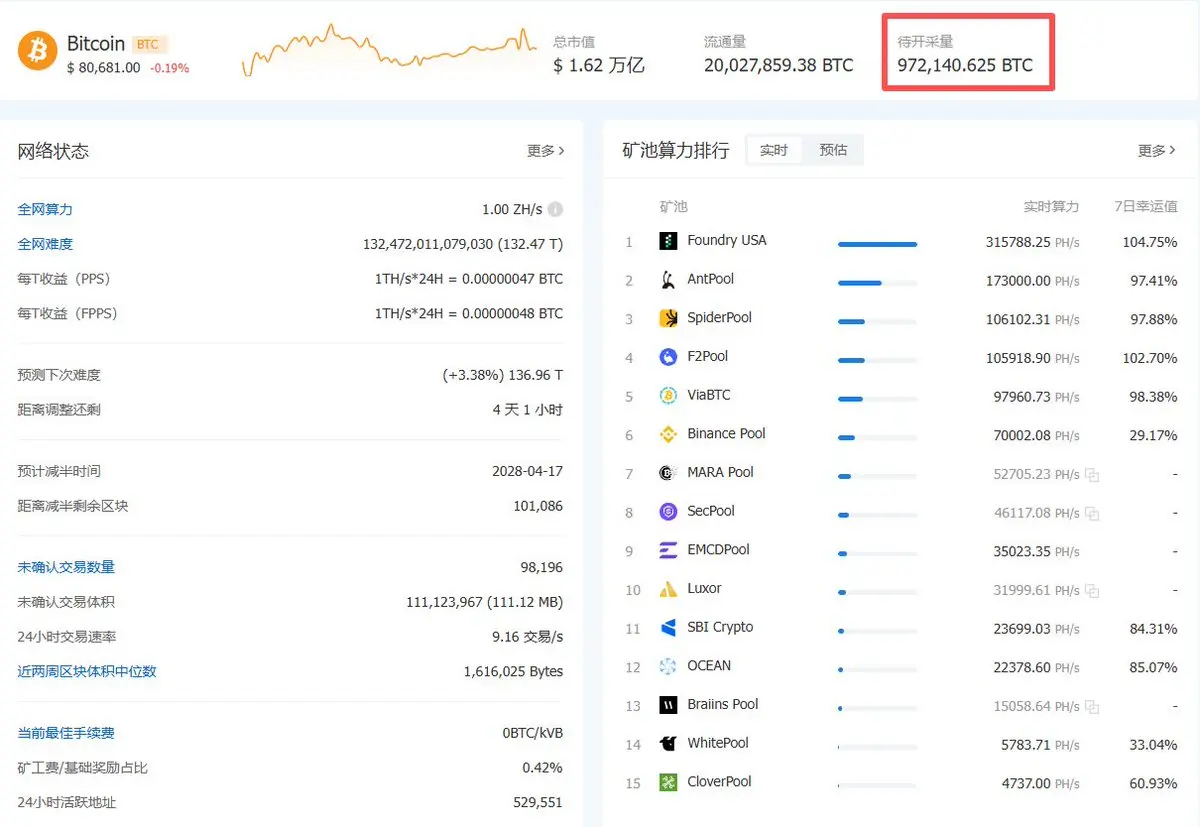Click the copy icon next to Luxor hashrate

pos(1092,591)
